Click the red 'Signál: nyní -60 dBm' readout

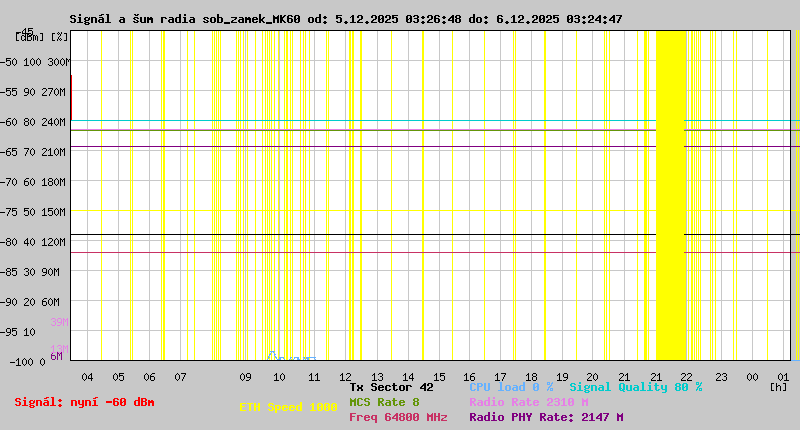tap(84, 402)
